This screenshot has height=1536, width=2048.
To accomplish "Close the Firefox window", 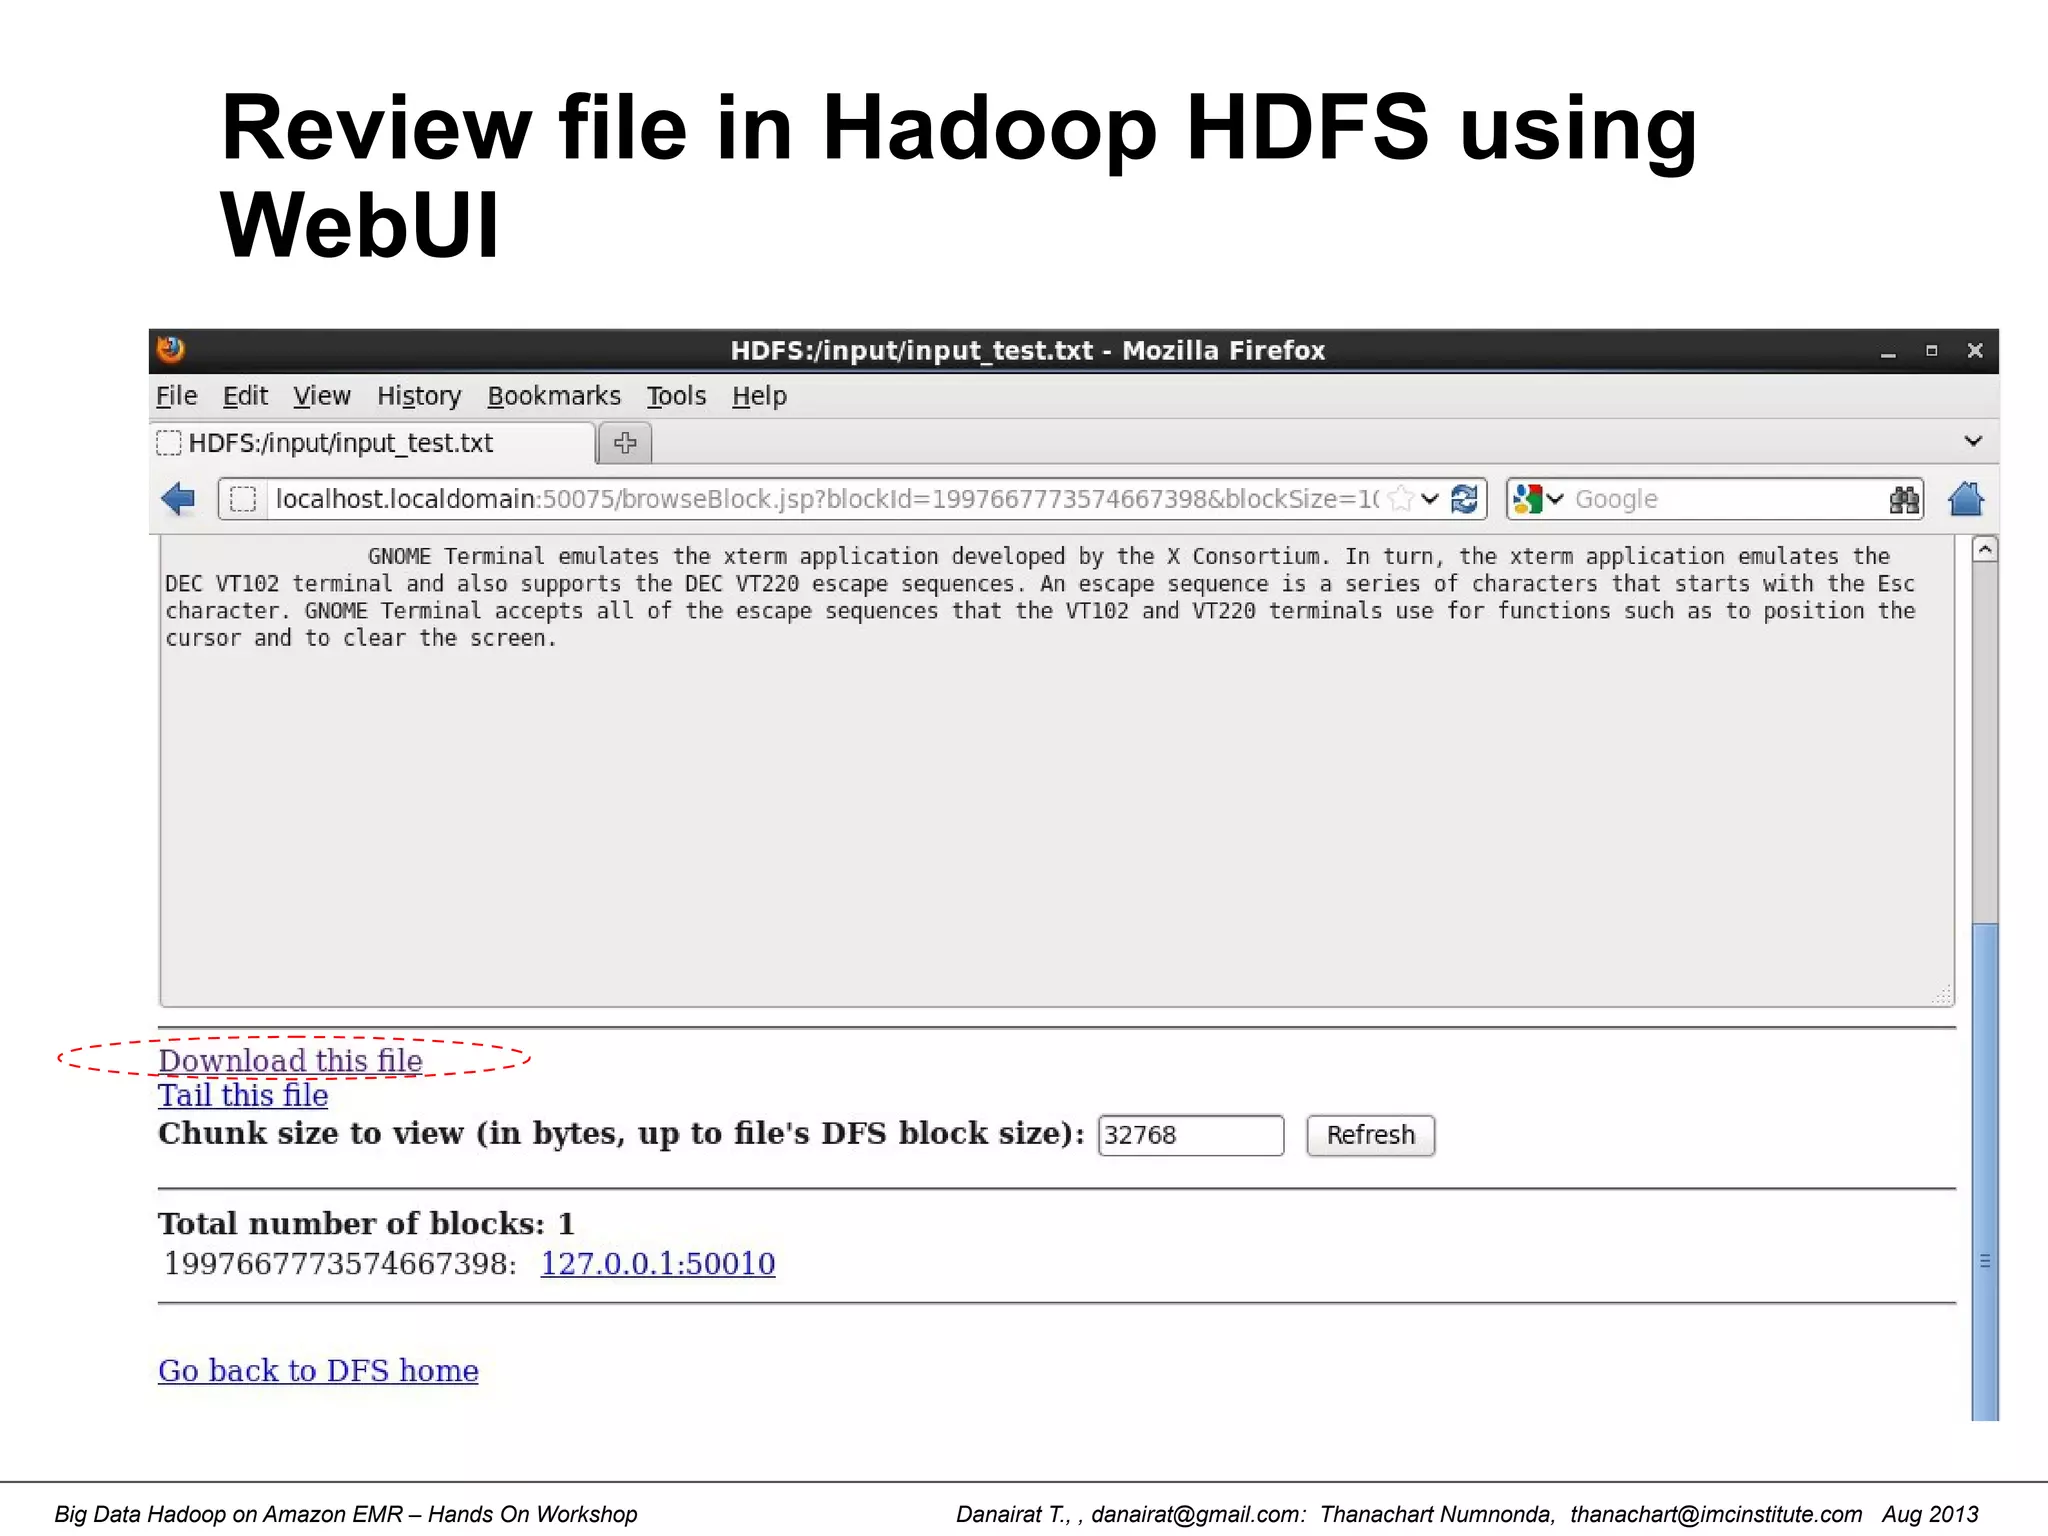I will [1975, 350].
